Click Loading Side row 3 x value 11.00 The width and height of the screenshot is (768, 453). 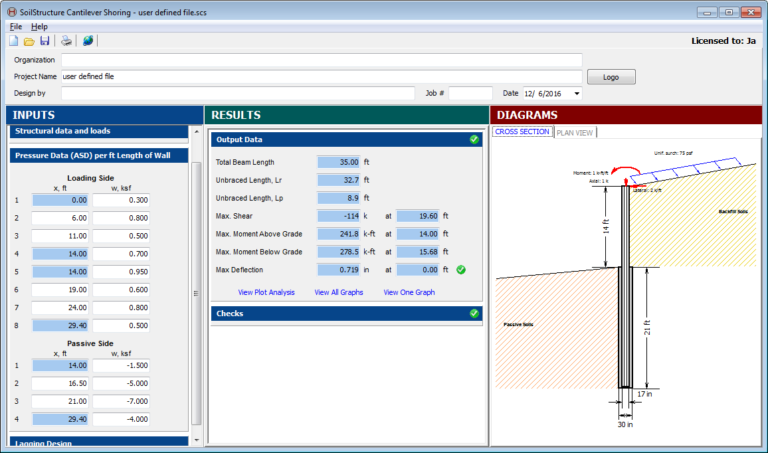click(60, 236)
